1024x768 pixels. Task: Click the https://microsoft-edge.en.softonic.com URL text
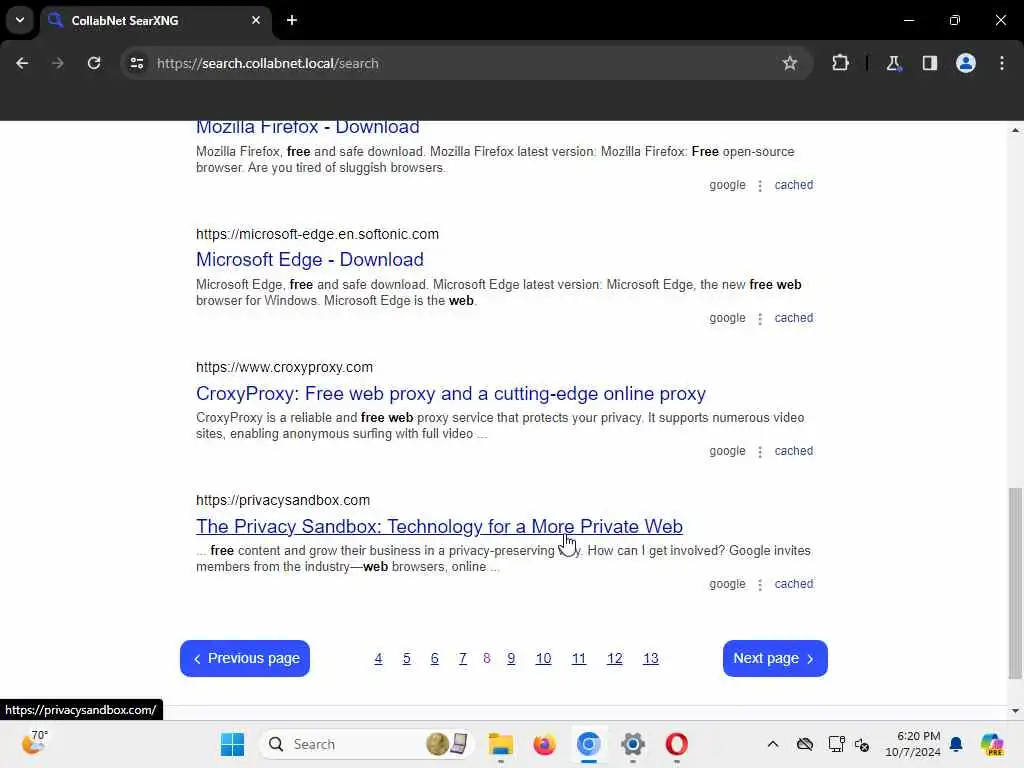317,234
